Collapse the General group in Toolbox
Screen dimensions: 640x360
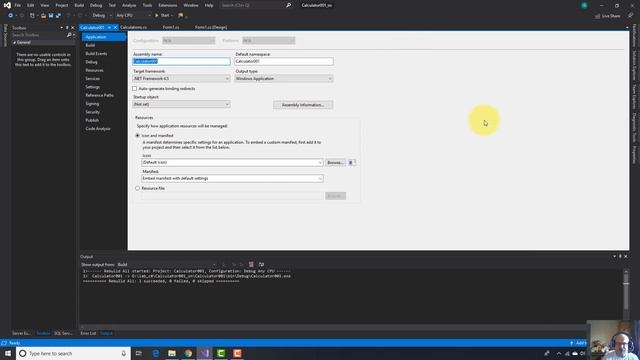tap(14, 42)
